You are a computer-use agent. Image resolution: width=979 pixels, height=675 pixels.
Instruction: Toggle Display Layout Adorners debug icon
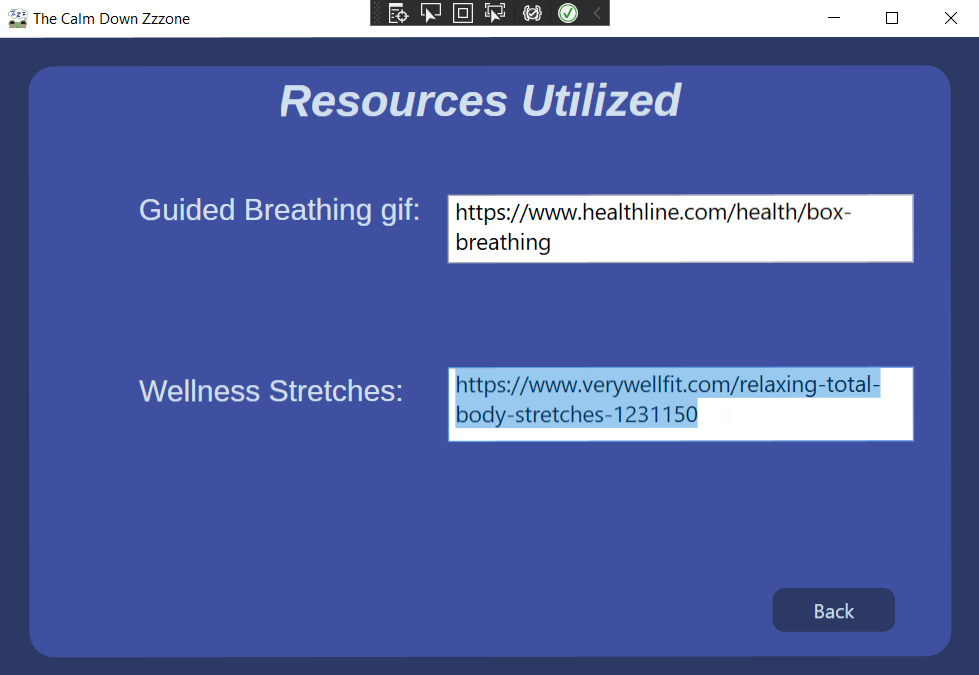463,13
